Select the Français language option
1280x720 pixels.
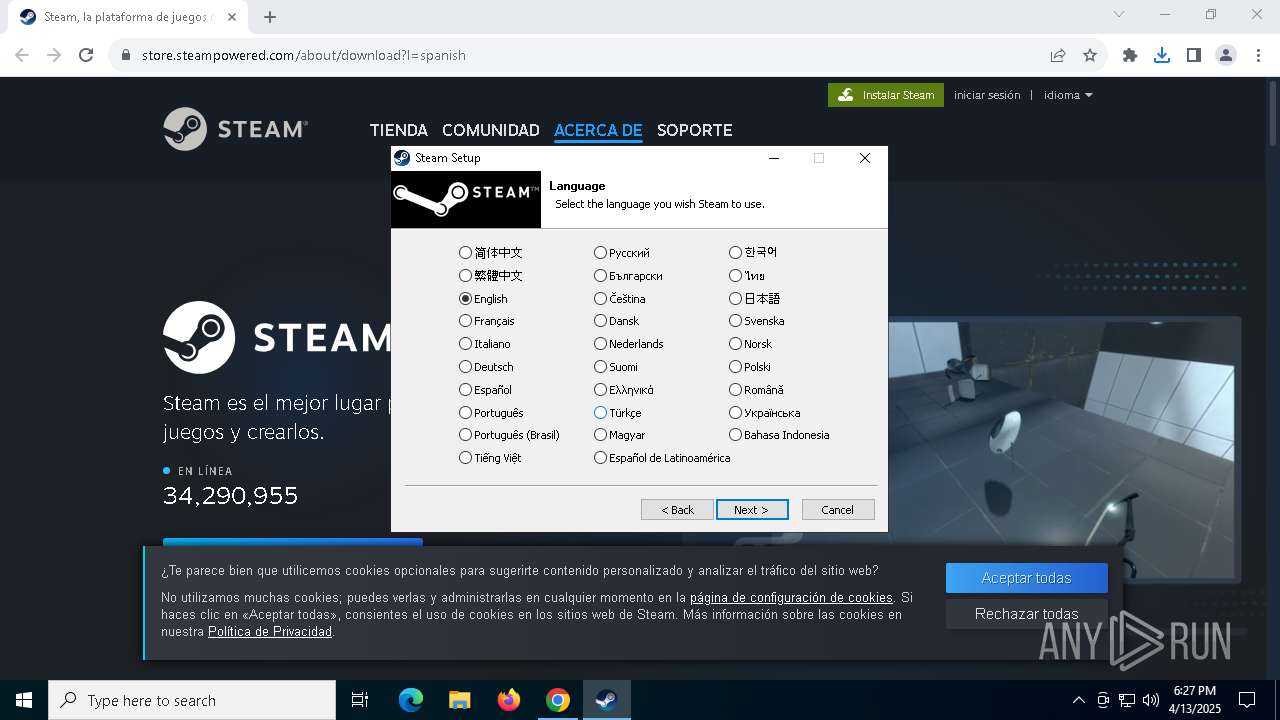[487, 321]
